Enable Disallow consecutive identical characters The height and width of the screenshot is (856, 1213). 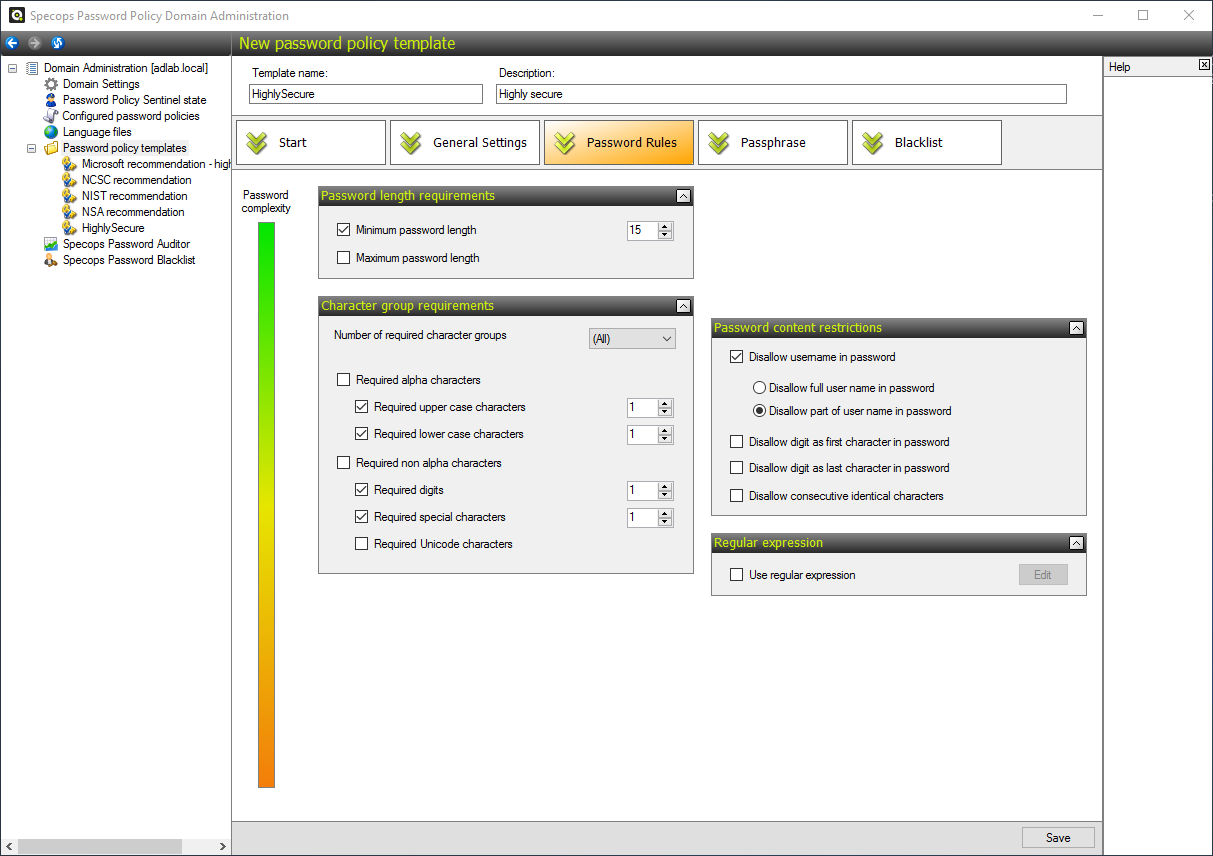pos(737,496)
